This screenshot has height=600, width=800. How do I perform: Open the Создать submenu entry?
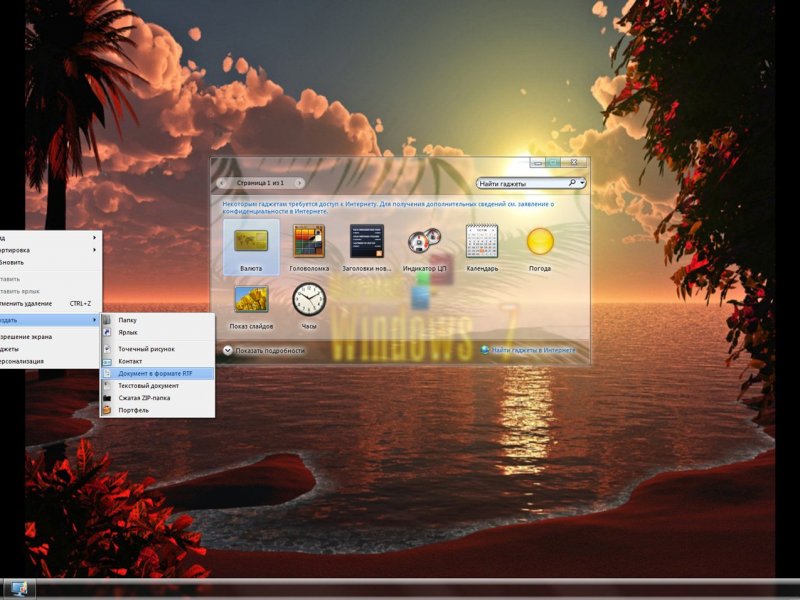point(49,320)
